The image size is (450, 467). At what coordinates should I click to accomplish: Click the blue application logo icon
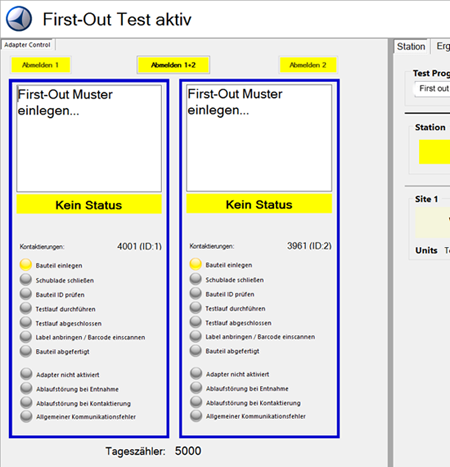click(x=19, y=19)
